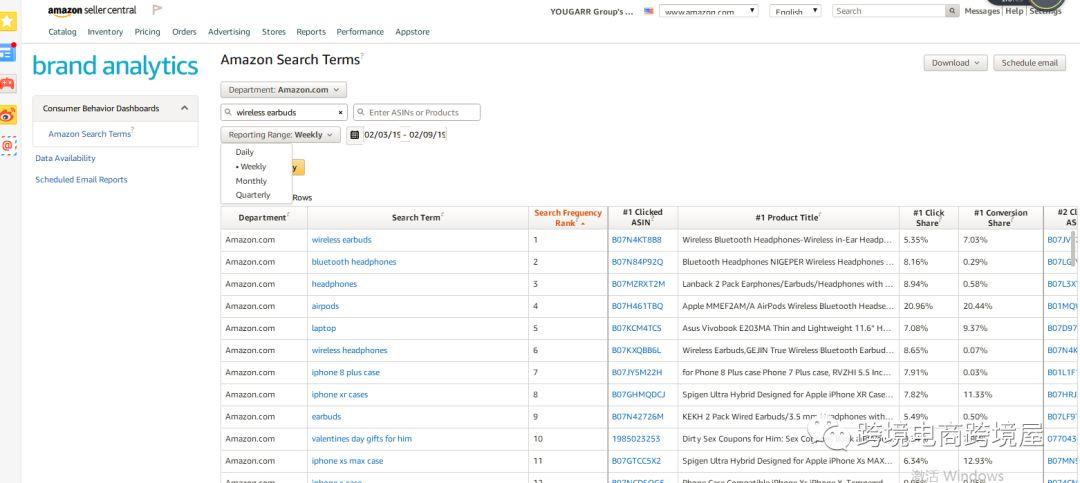This screenshot has width=1080, height=483.
Task: Open the red game controller sidebar icon
Action: pyautogui.click(x=8, y=84)
